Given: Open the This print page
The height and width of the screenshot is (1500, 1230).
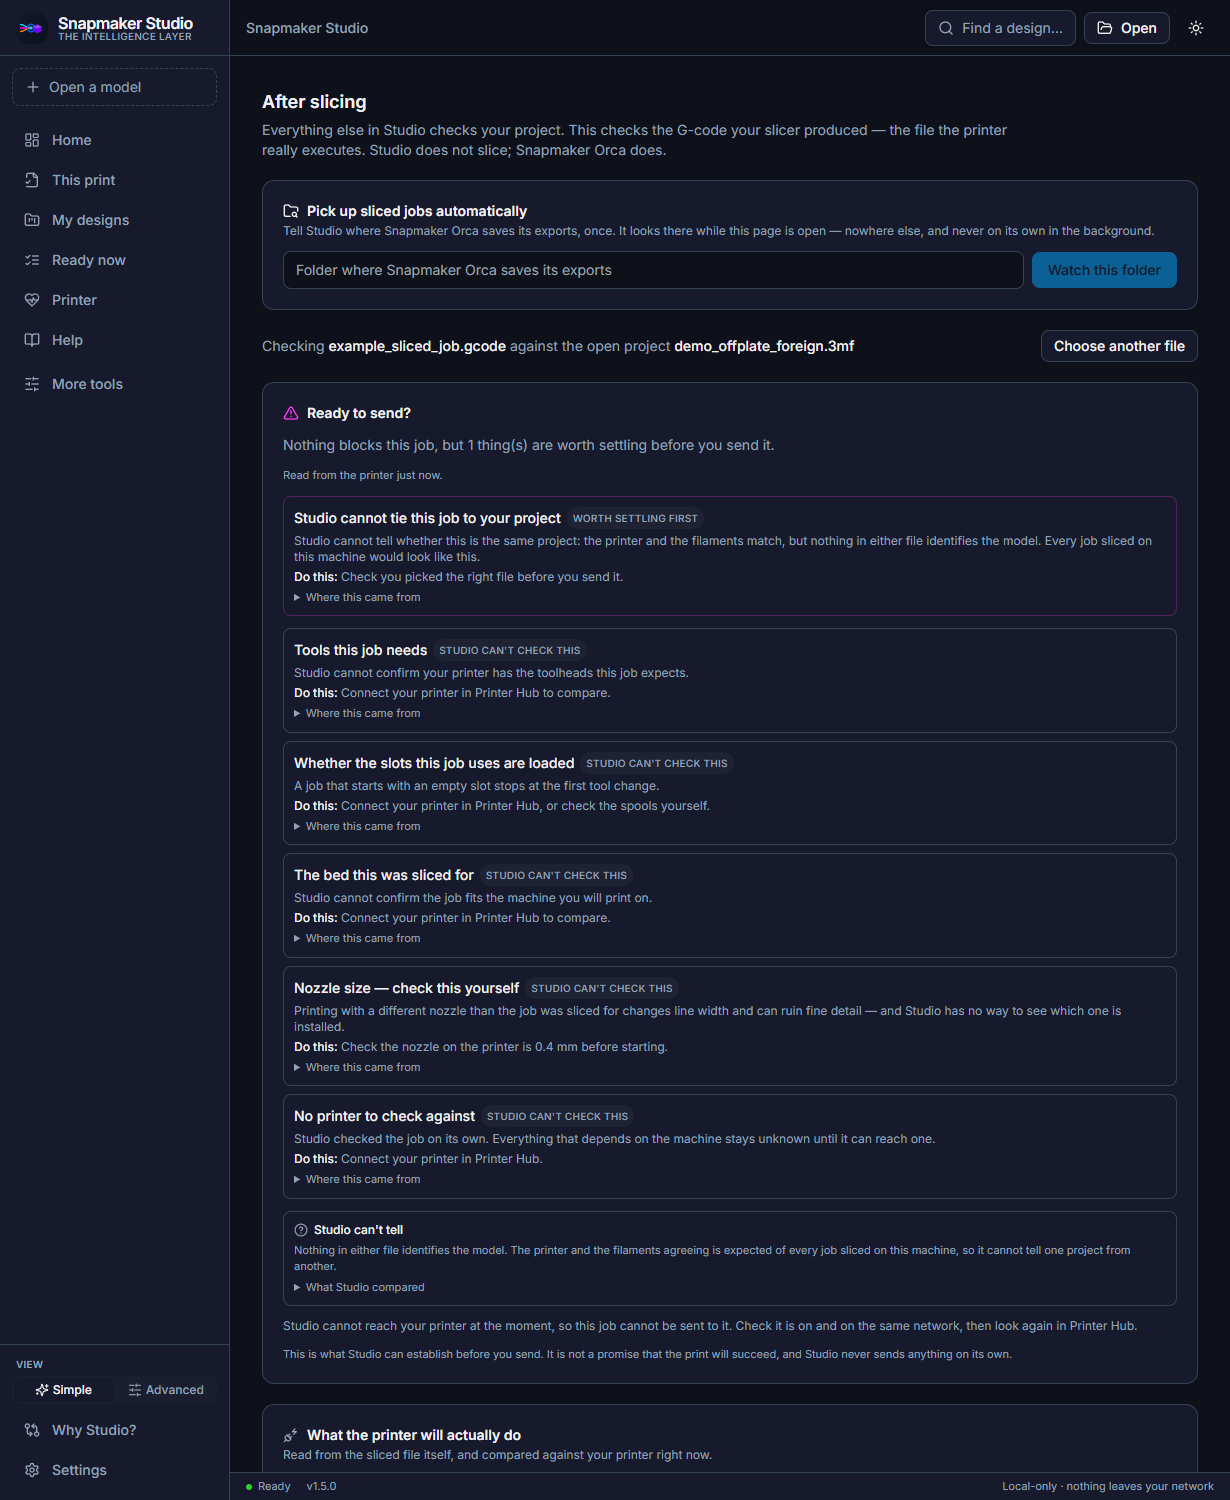Looking at the screenshot, I should click(114, 180).
